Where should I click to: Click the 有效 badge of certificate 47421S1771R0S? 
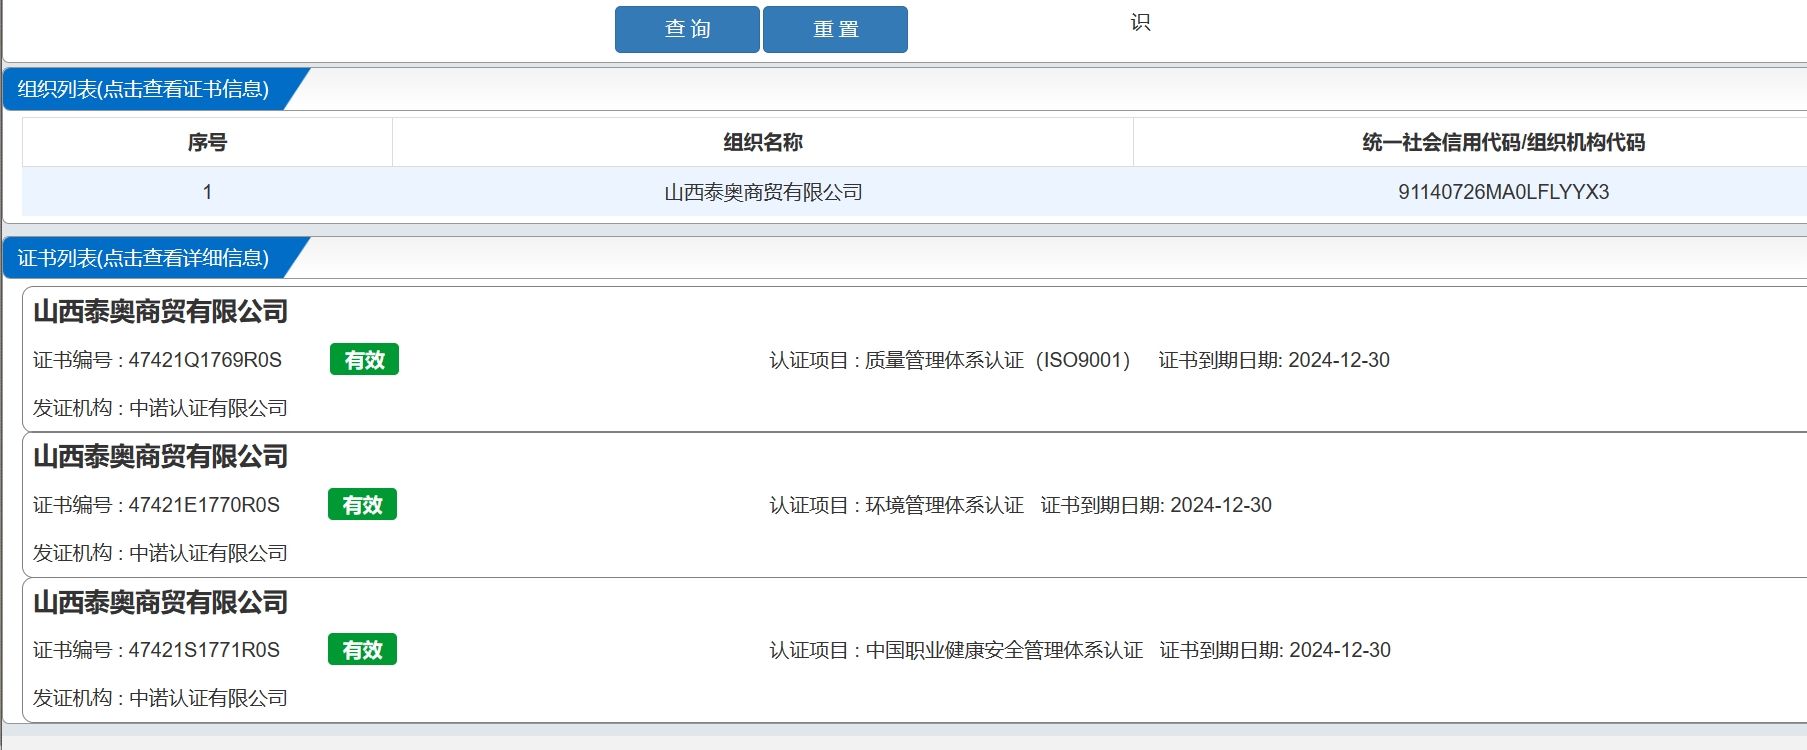pyautogui.click(x=362, y=650)
